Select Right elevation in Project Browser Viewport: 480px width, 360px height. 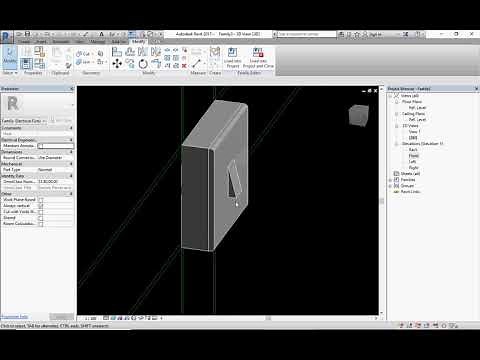pyautogui.click(x=414, y=168)
